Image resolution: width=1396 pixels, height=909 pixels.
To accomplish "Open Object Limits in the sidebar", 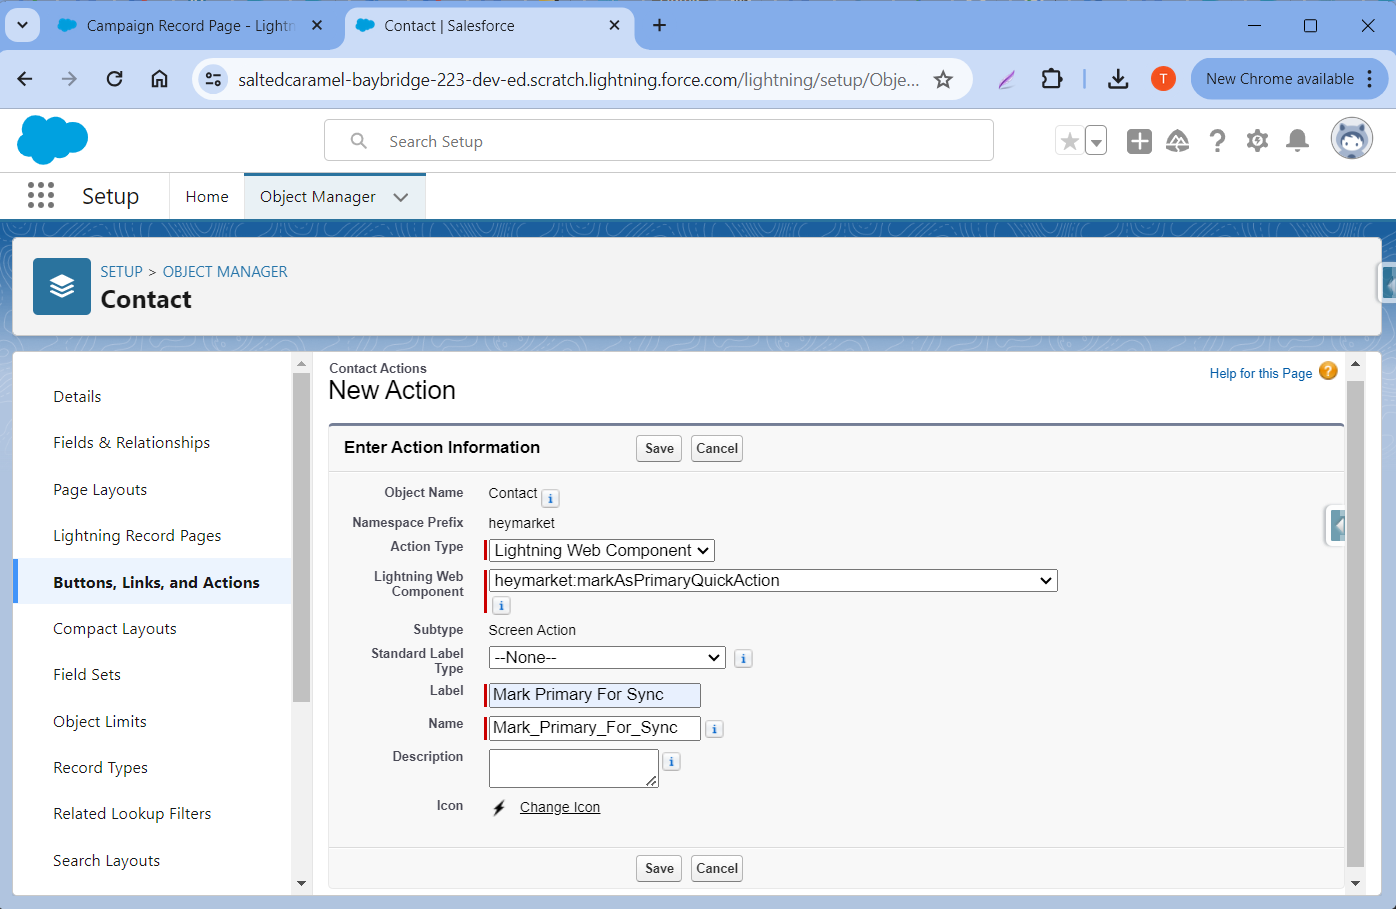I will [100, 722].
